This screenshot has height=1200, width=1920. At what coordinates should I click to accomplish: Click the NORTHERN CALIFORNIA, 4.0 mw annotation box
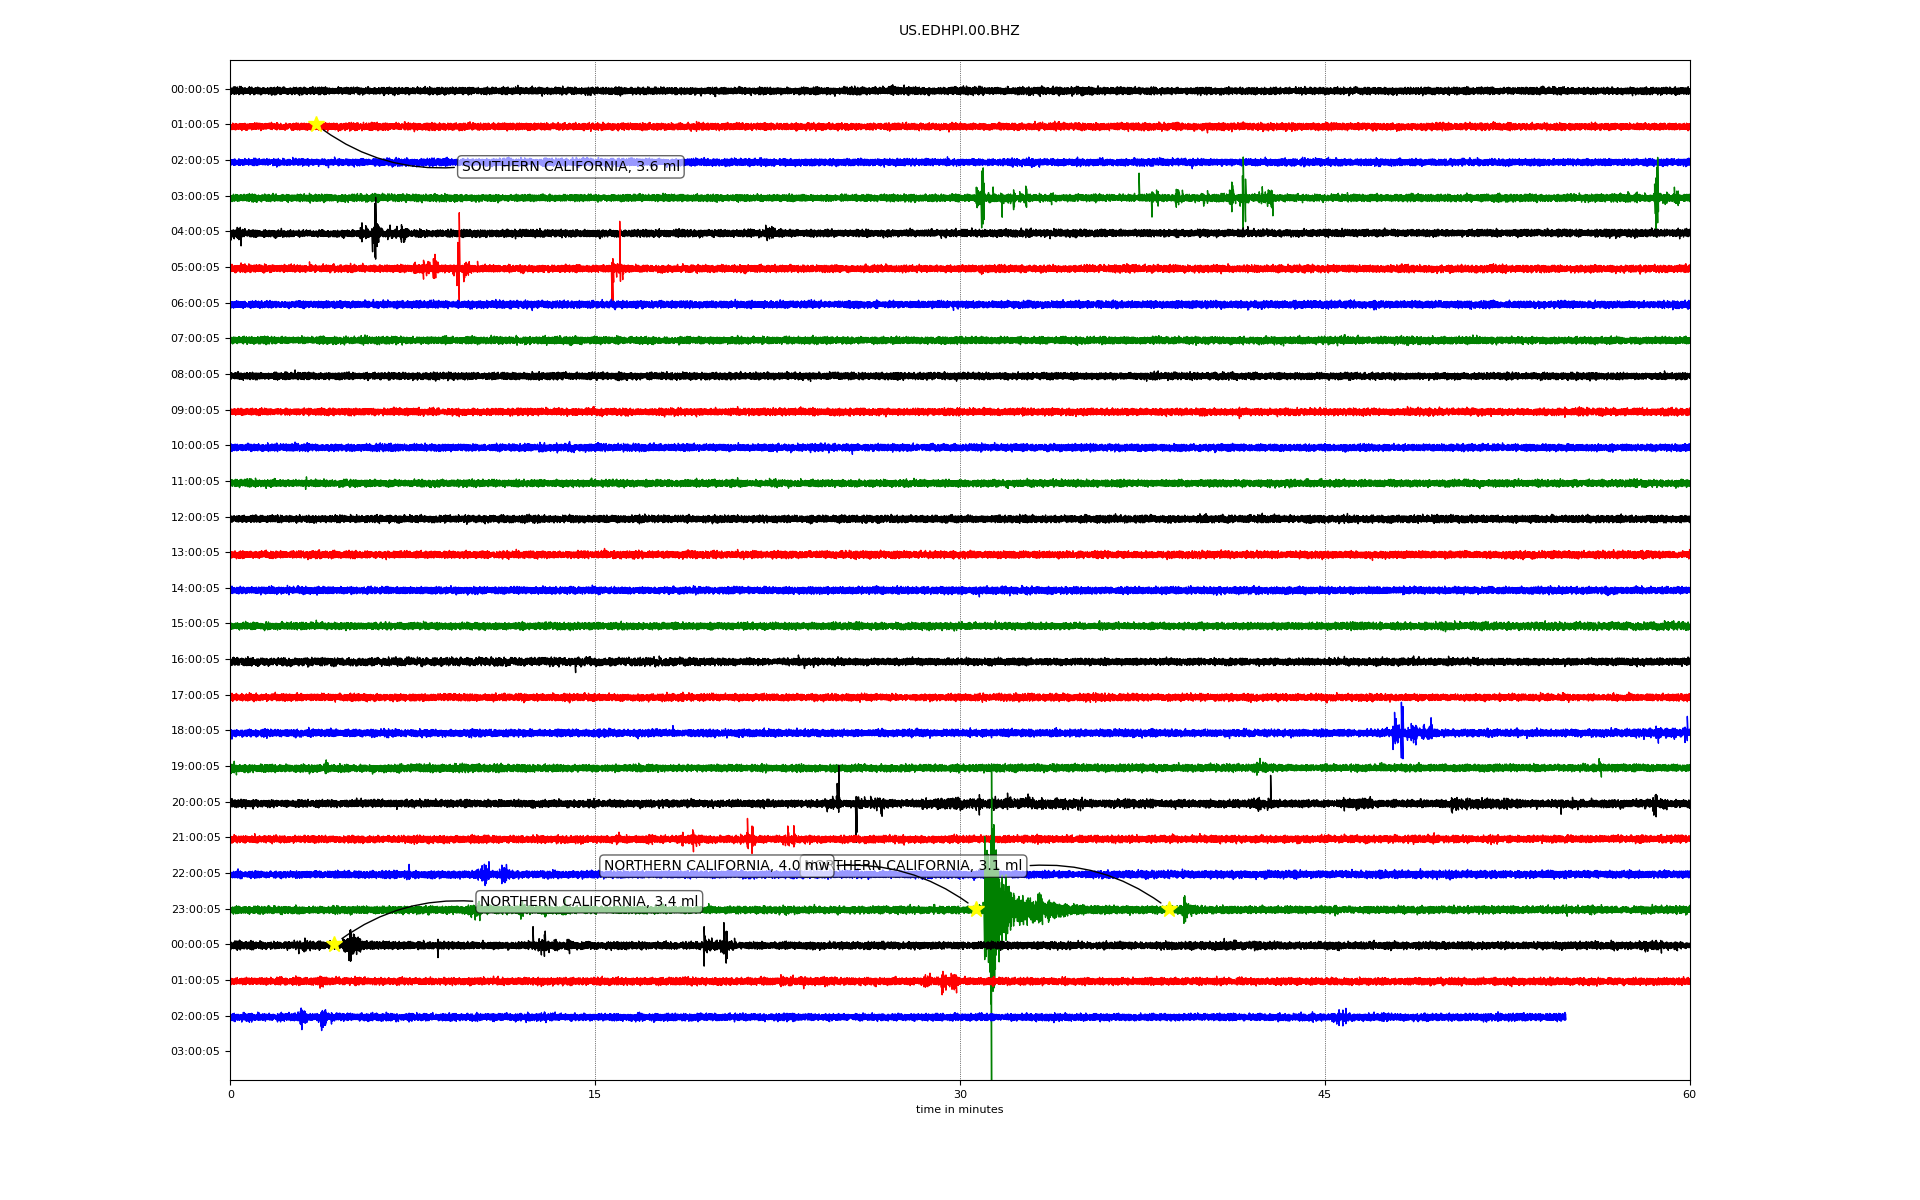(x=700, y=866)
